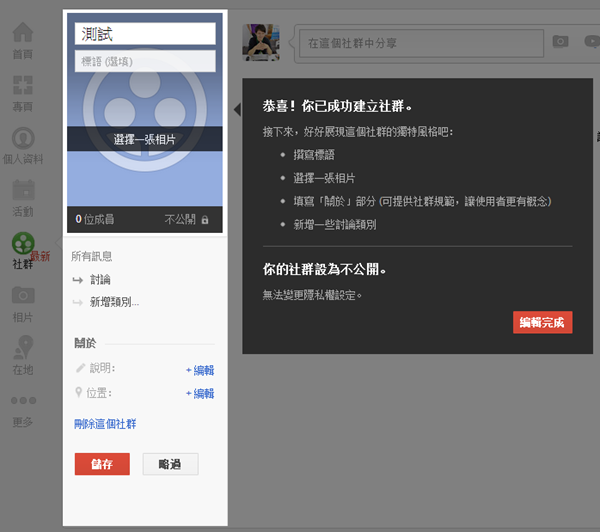Click the lock icon next to 不公開

coord(205,220)
